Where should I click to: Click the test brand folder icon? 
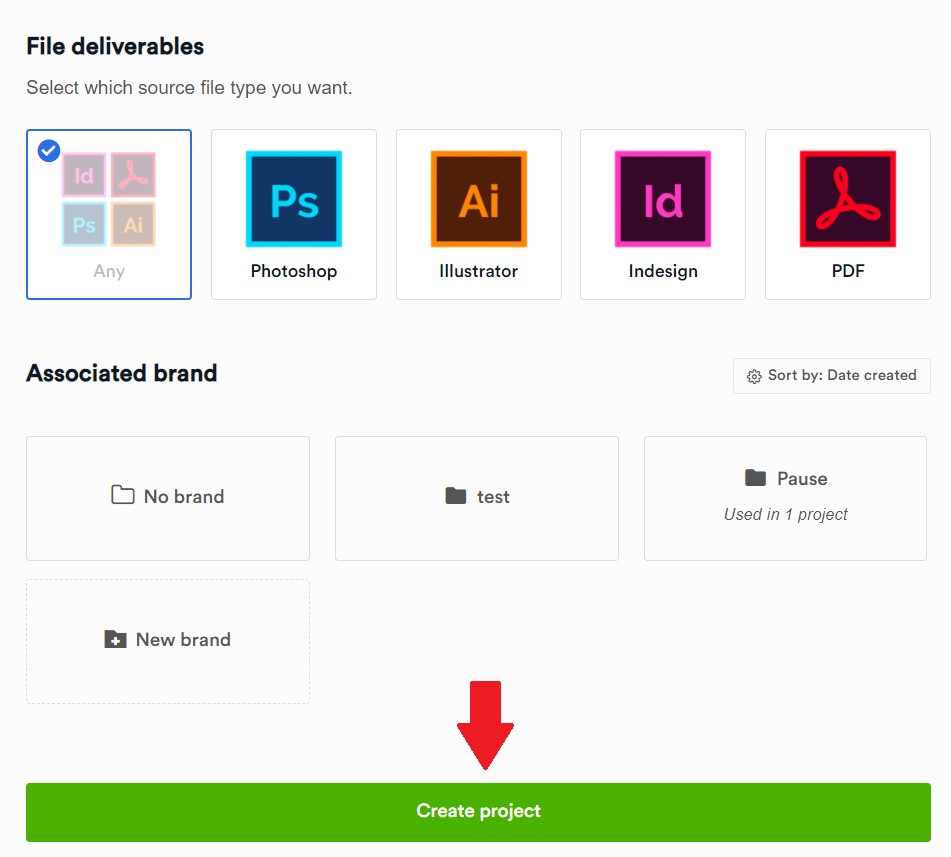pos(455,496)
